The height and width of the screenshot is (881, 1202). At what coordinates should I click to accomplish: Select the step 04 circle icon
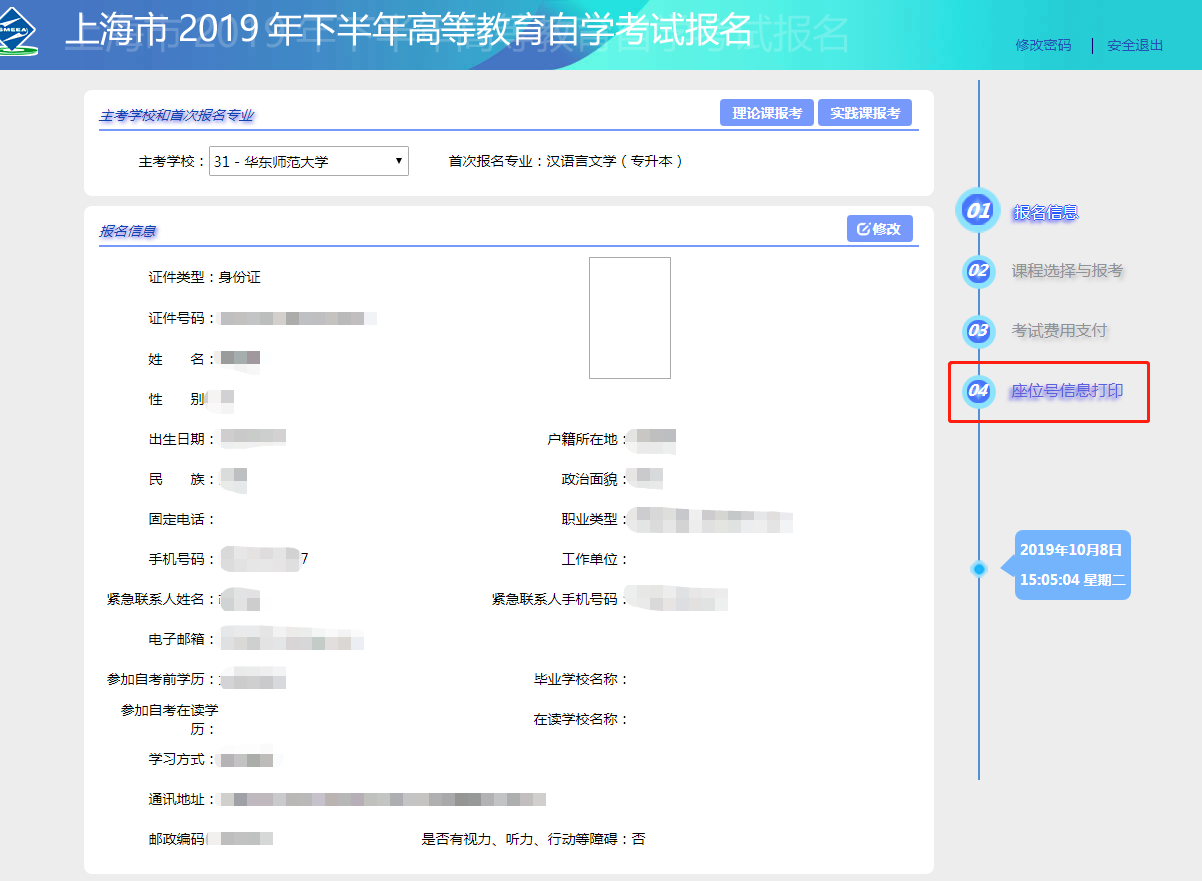tap(977, 392)
